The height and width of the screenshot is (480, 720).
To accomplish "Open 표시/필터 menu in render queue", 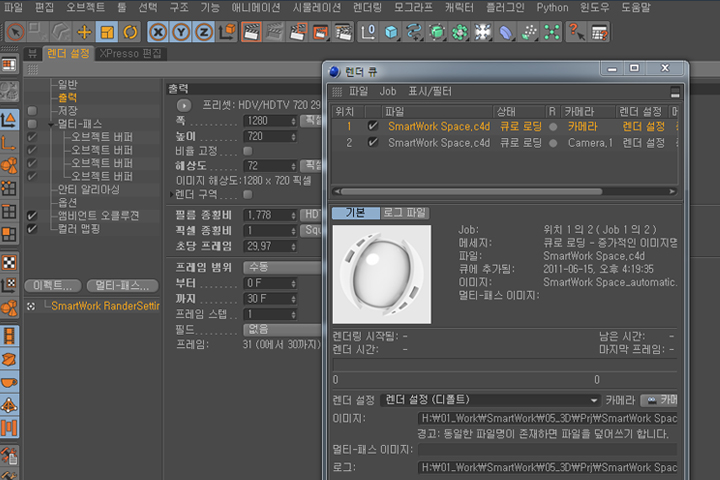I will point(430,91).
